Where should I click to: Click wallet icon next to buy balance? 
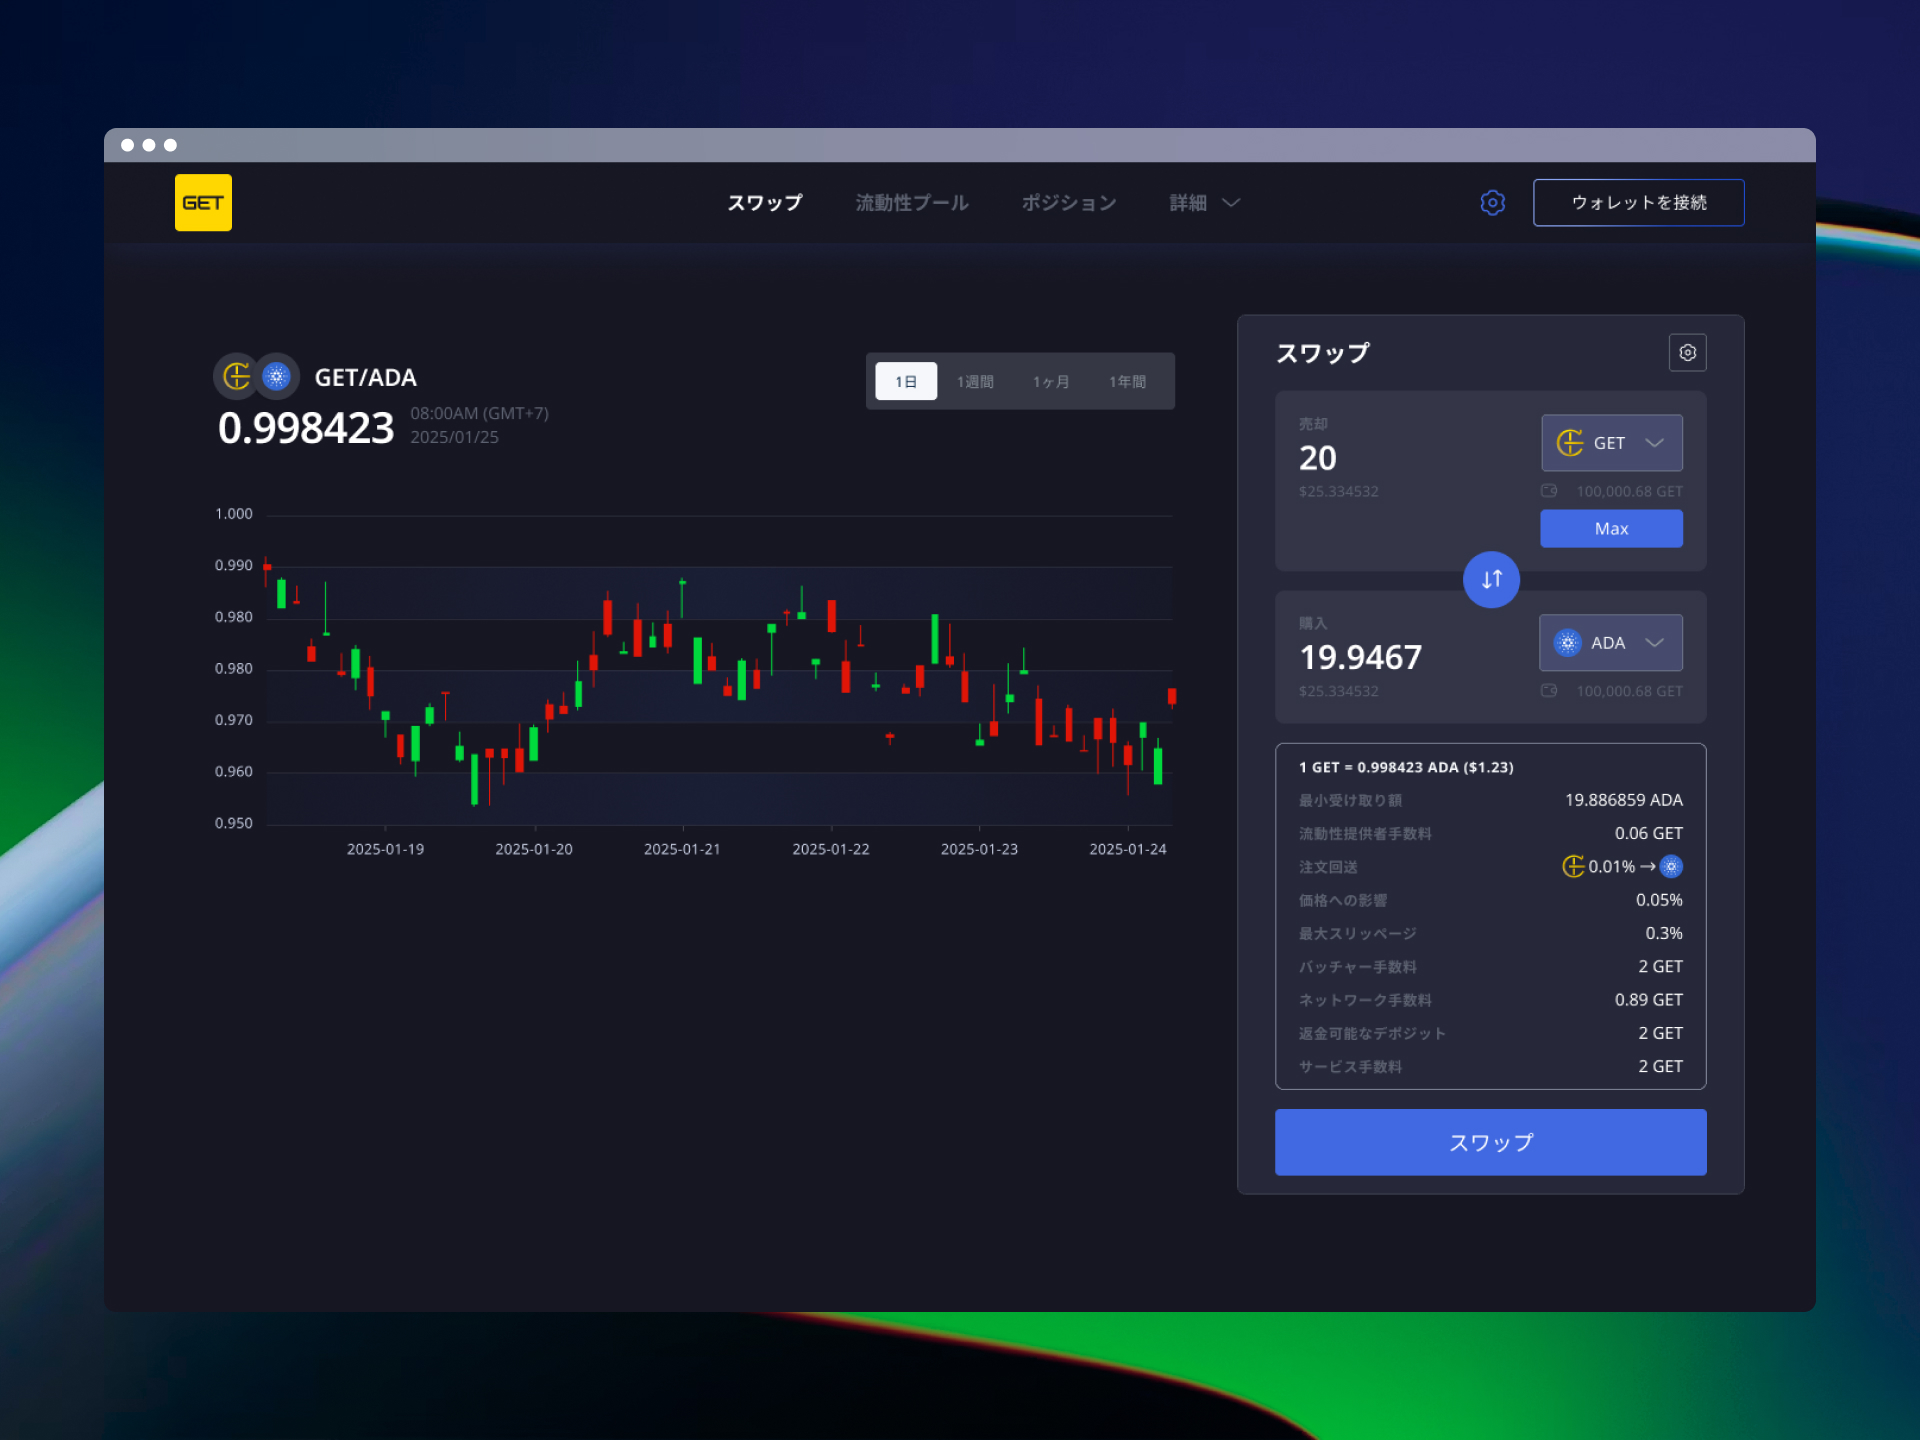(1549, 691)
